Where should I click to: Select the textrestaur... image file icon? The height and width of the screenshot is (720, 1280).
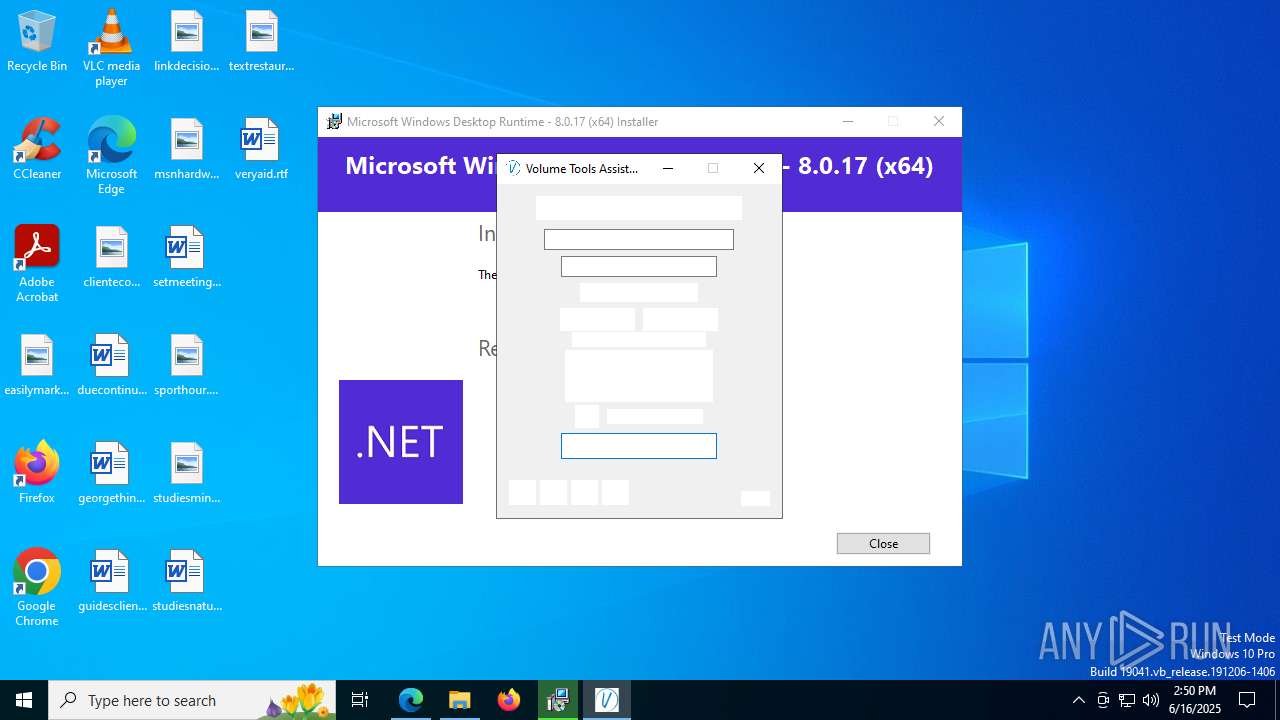tap(261, 41)
